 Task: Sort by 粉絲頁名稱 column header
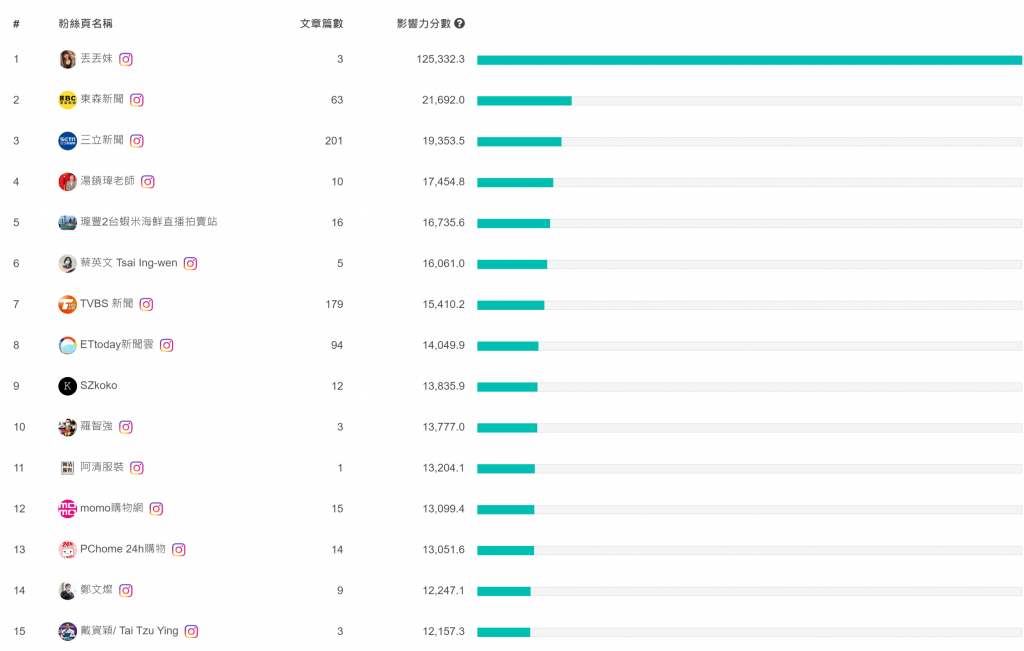(x=86, y=24)
